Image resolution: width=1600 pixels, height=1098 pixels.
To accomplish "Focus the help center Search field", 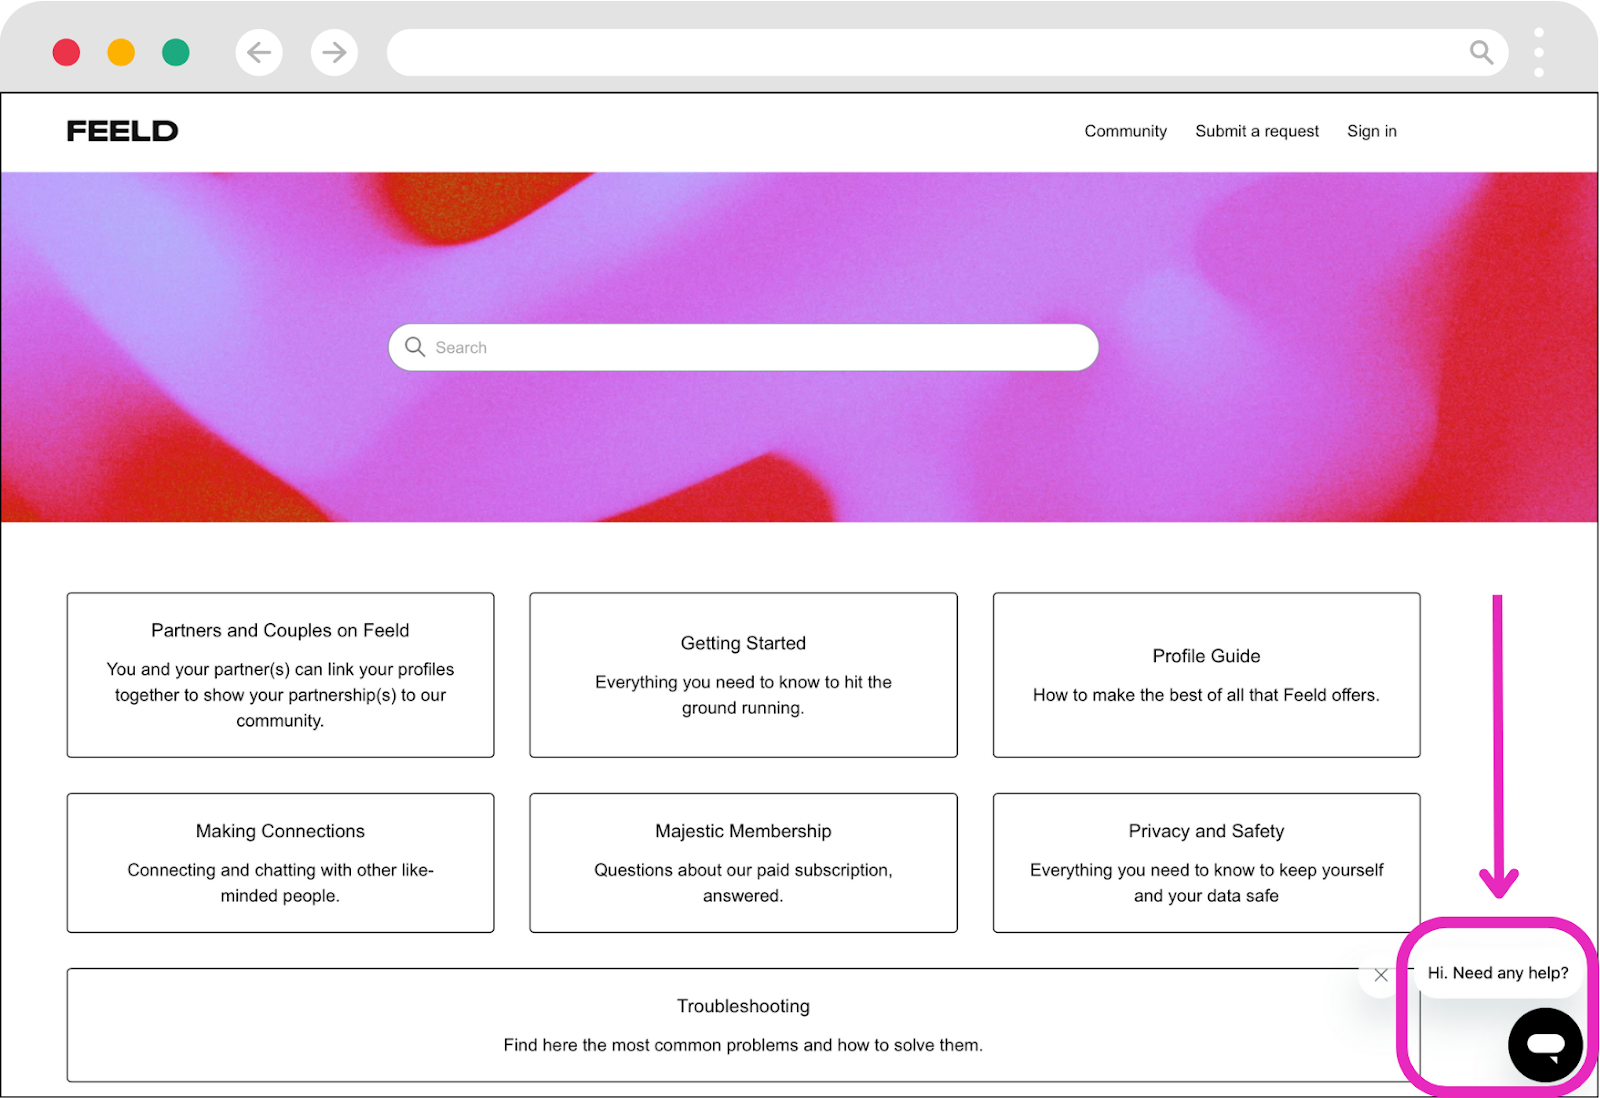I will [743, 347].
